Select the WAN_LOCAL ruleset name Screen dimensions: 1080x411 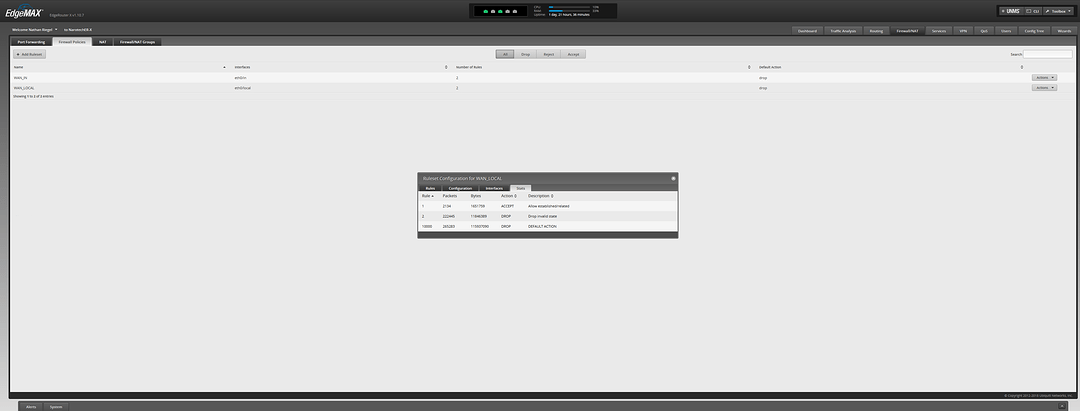pyautogui.click(x=24, y=88)
